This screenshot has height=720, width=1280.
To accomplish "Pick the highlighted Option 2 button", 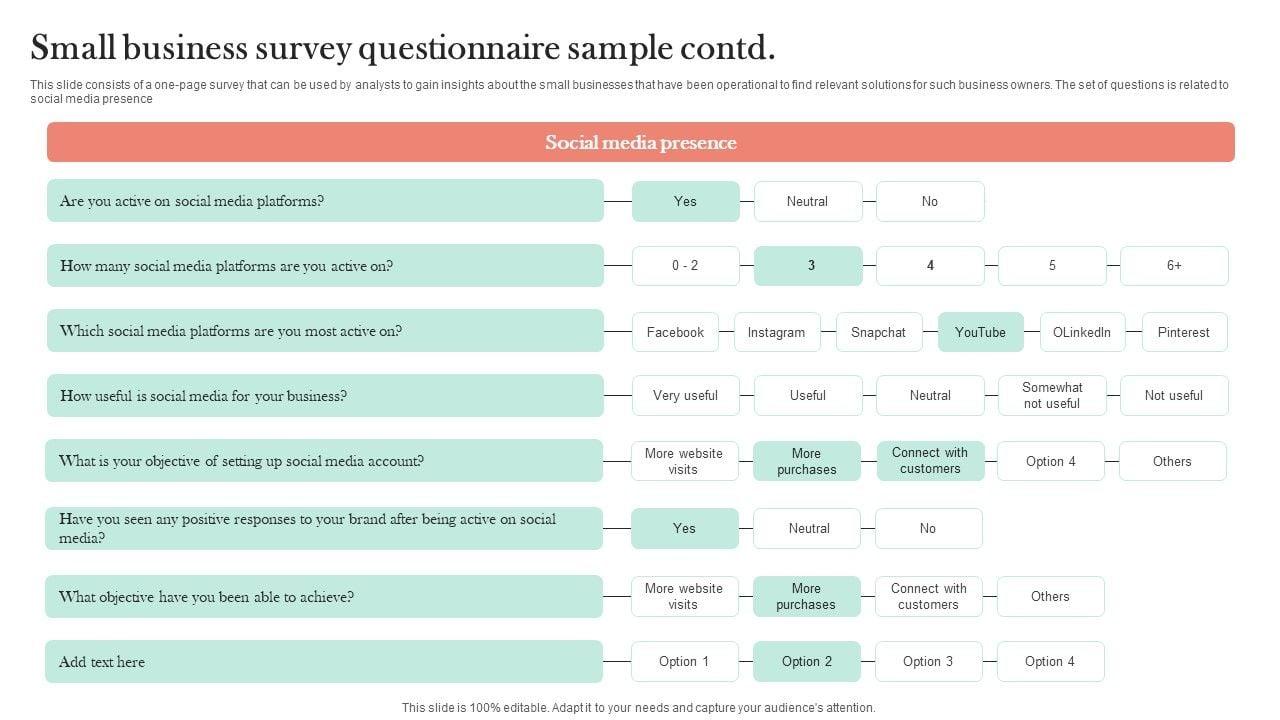I will click(806, 662).
